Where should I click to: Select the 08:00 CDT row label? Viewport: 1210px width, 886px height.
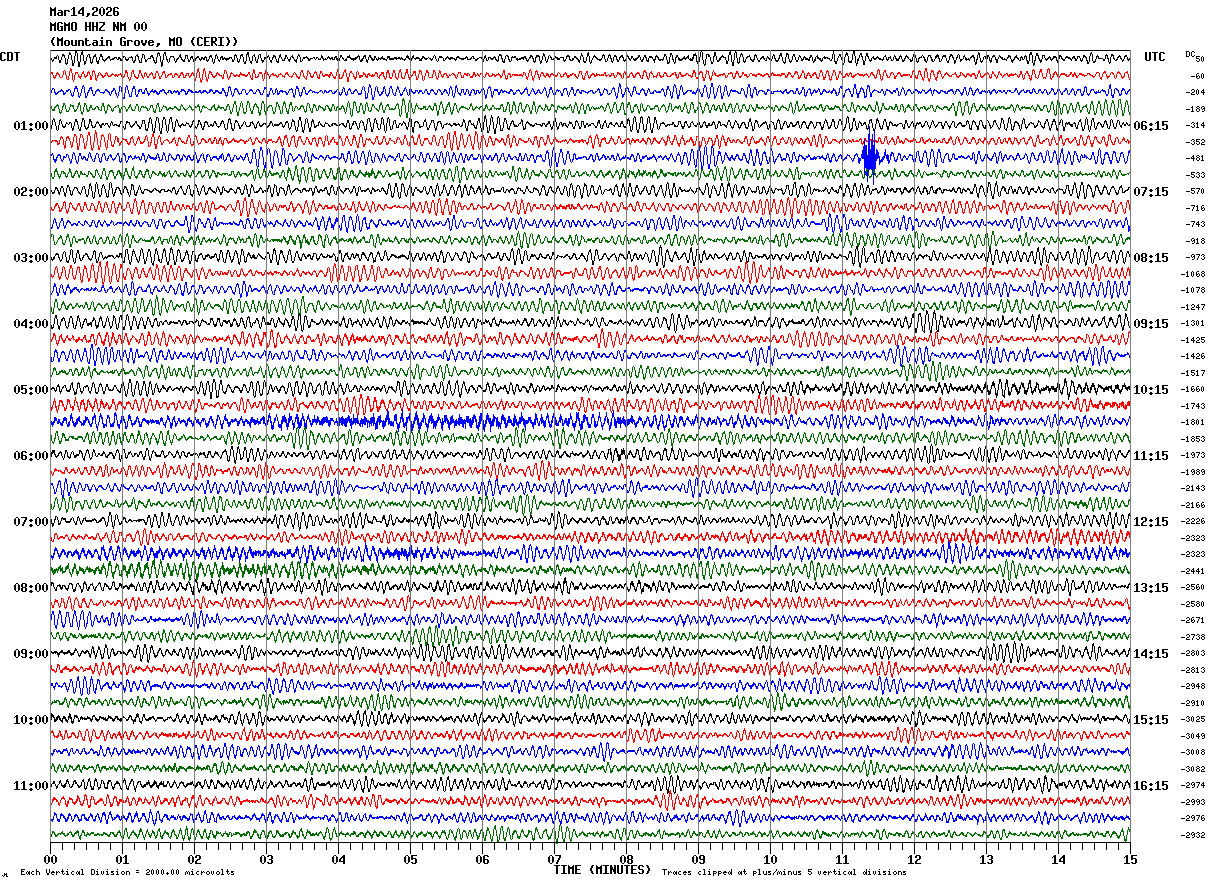(30, 588)
